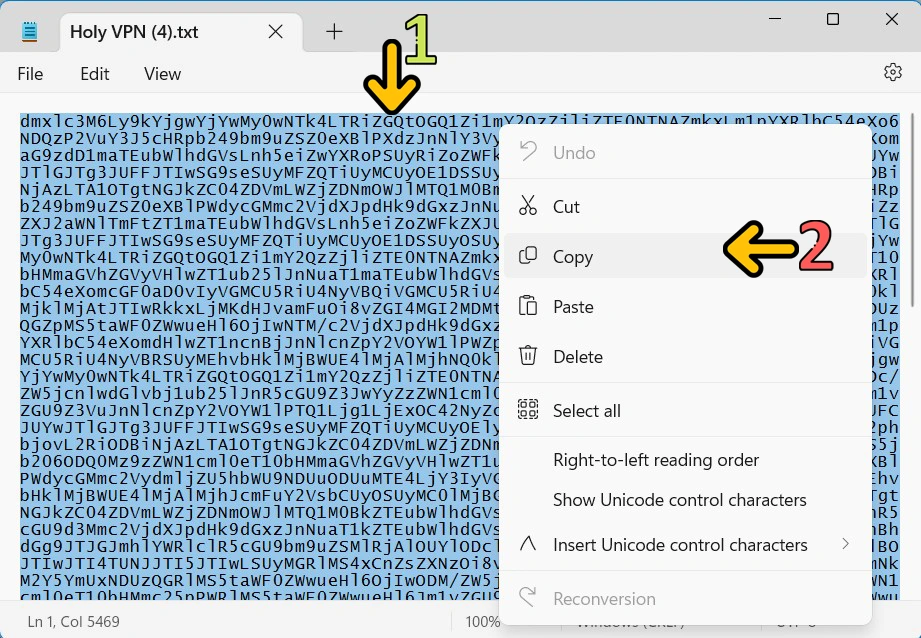Toggle Right-to-left reading order
921x638 pixels.
656,460
